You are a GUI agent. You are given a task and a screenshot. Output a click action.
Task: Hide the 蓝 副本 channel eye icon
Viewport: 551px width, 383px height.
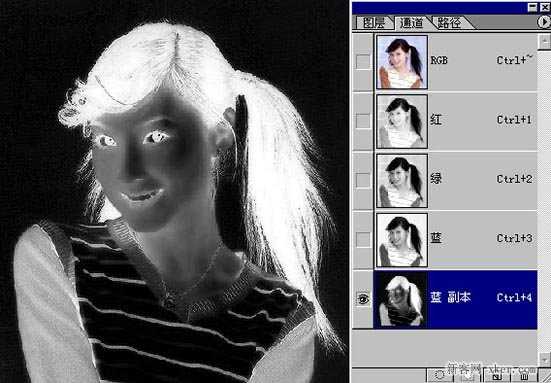(x=362, y=299)
